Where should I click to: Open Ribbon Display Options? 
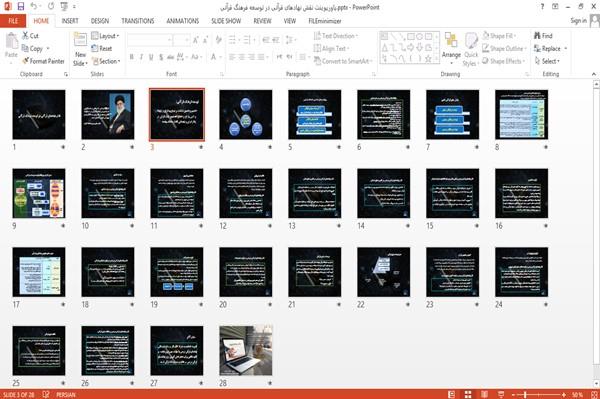coord(555,7)
